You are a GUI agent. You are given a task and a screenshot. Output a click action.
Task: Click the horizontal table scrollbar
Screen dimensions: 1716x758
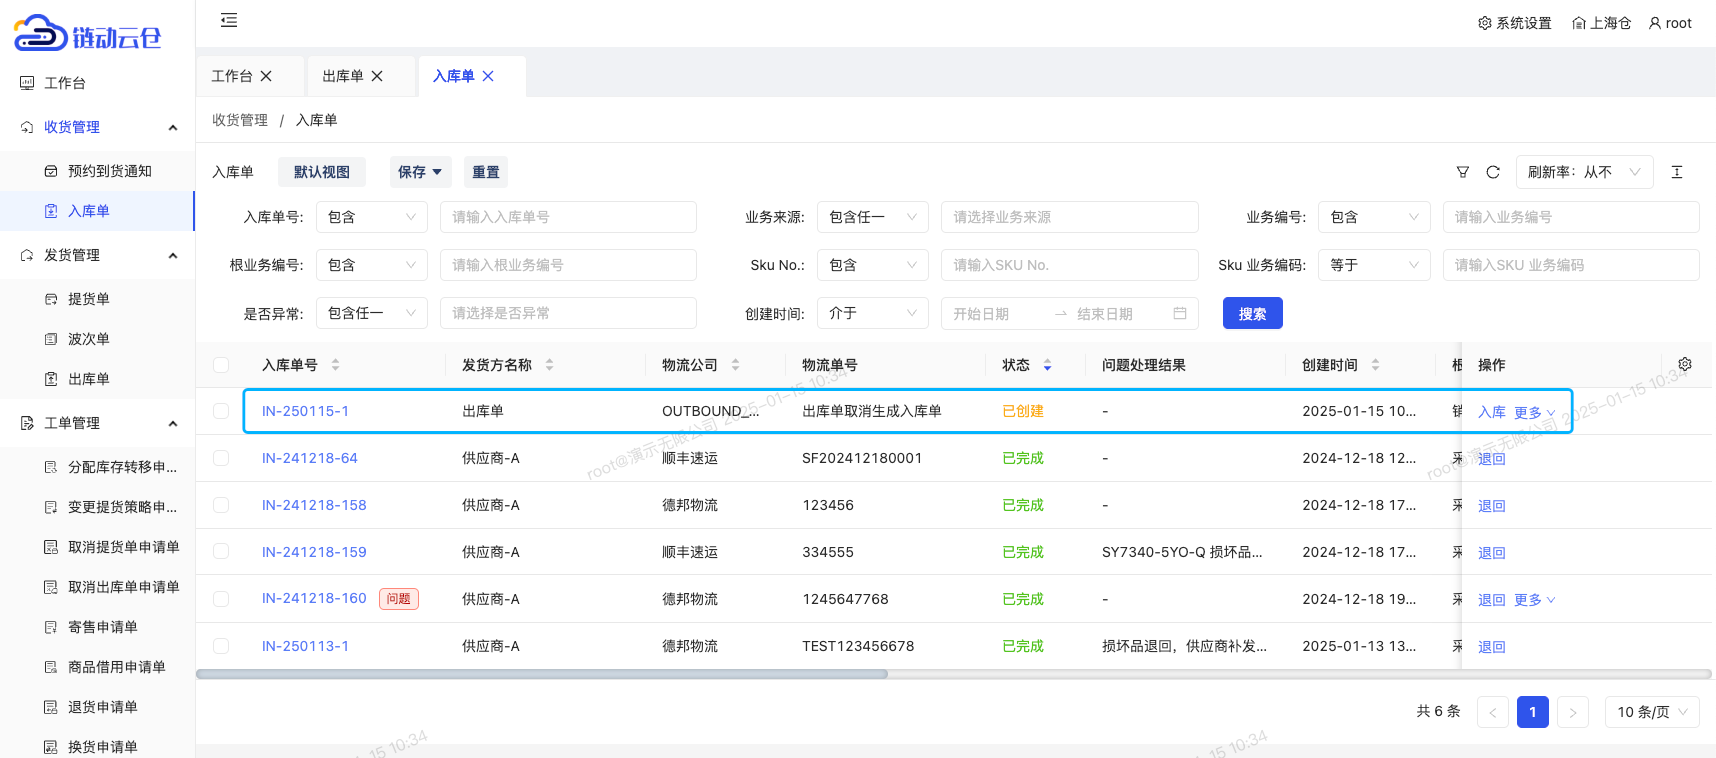coord(542,674)
